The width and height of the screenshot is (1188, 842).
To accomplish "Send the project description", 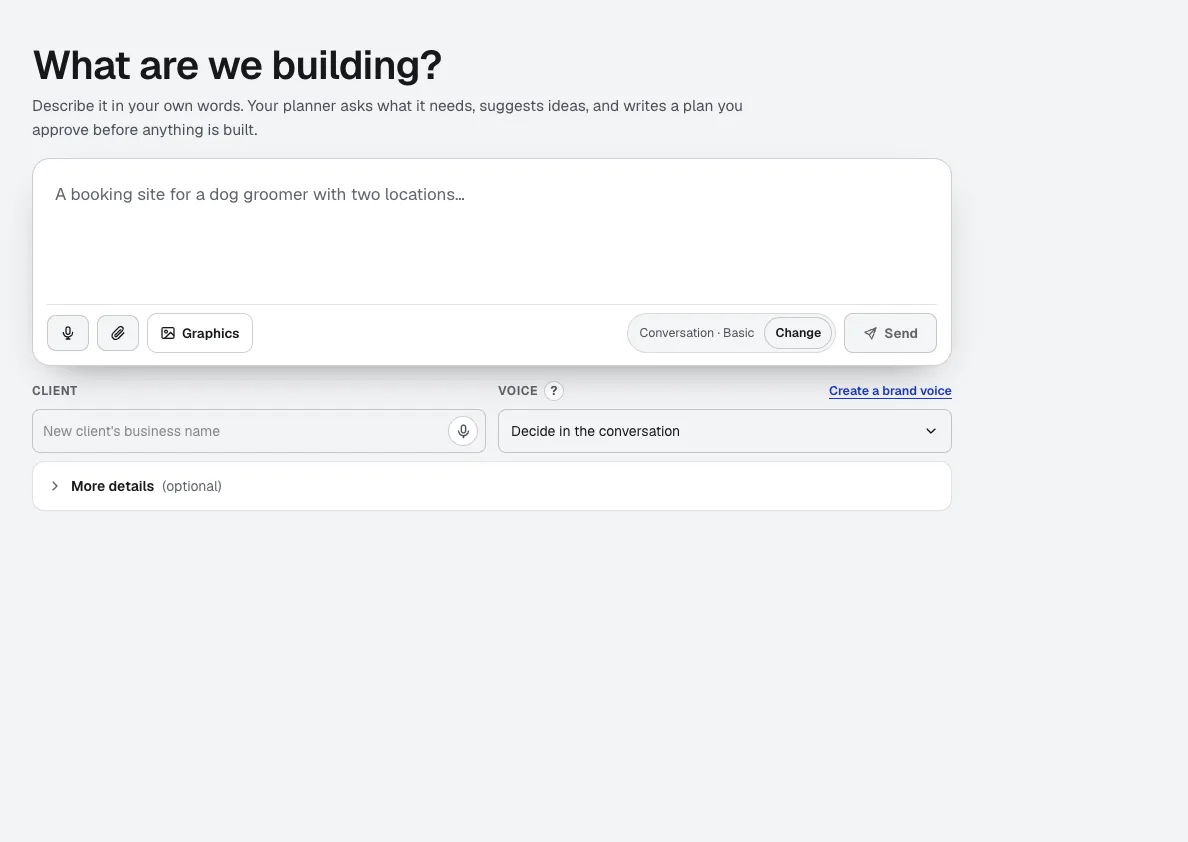I will [x=890, y=333].
